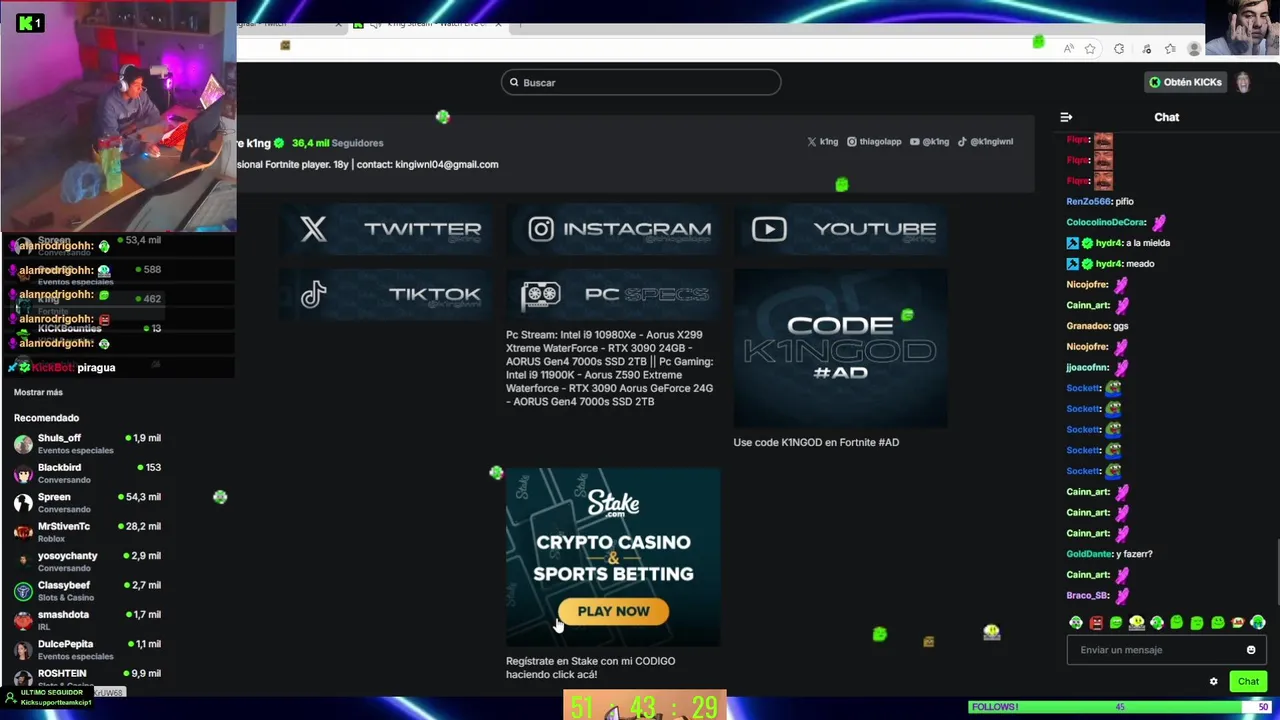Click username jjoacofnn in chat
Screen dimensions: 1280x720
point(1087,368)
